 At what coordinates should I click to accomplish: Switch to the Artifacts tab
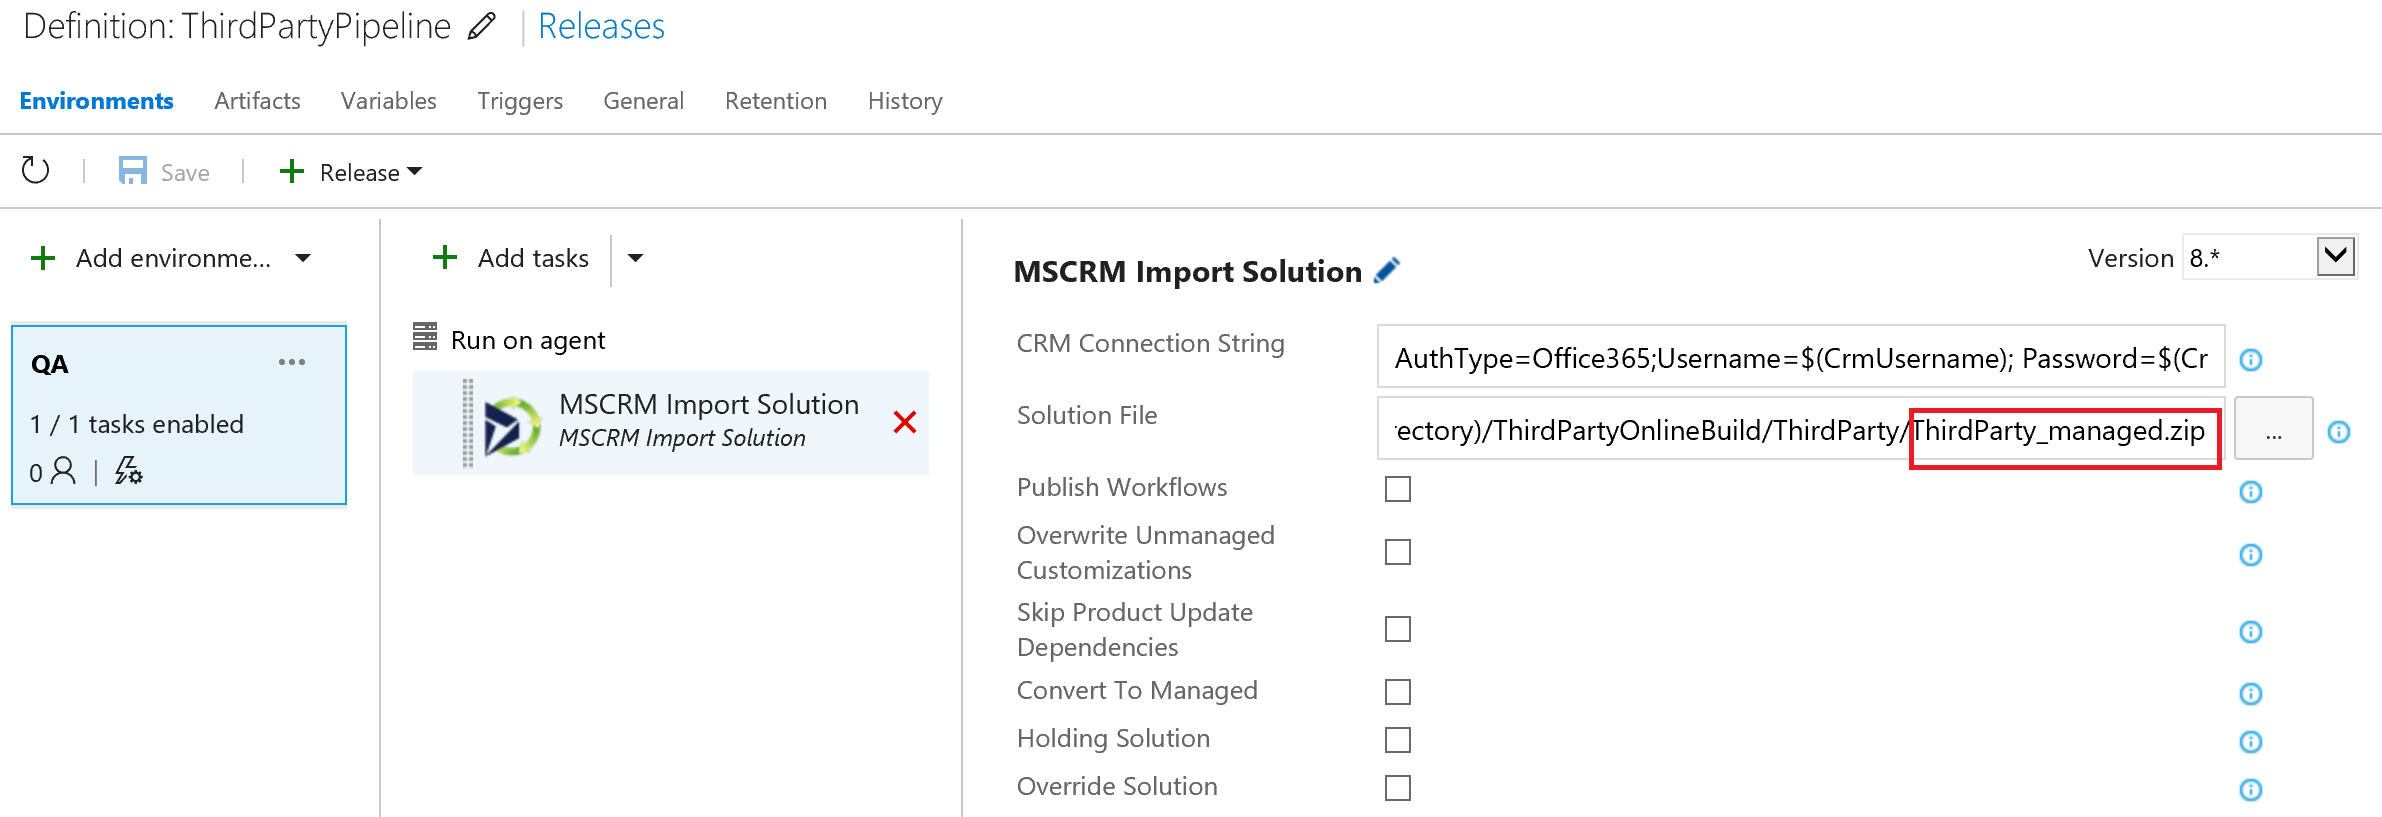(x=257, y=101)
